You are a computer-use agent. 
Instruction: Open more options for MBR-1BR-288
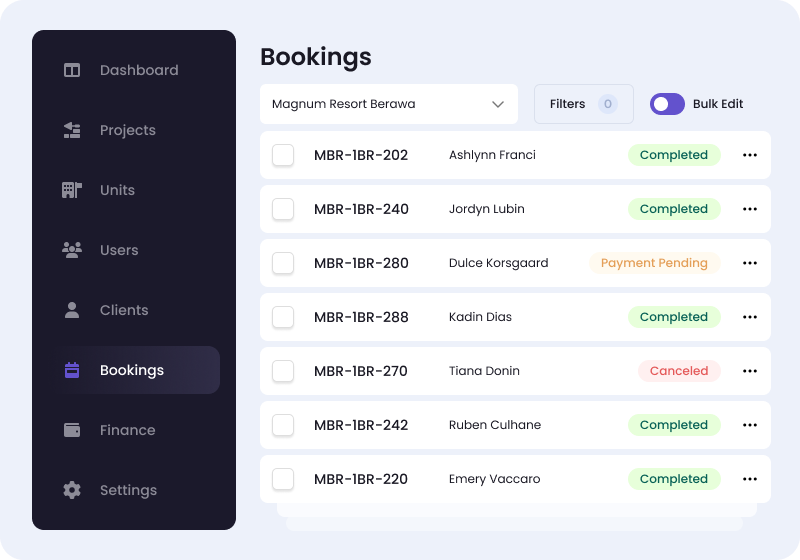[x=749, y=317]
